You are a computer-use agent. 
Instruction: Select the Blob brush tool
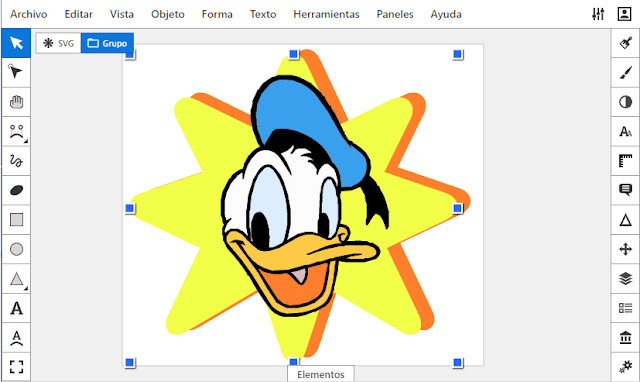coord(16,190)
